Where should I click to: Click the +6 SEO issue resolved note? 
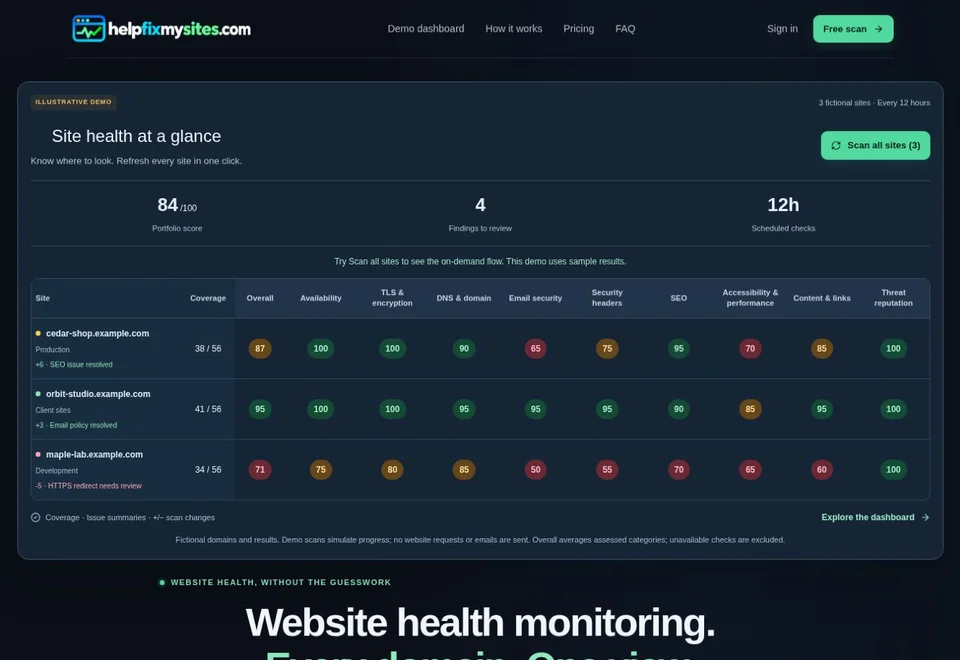74,364
